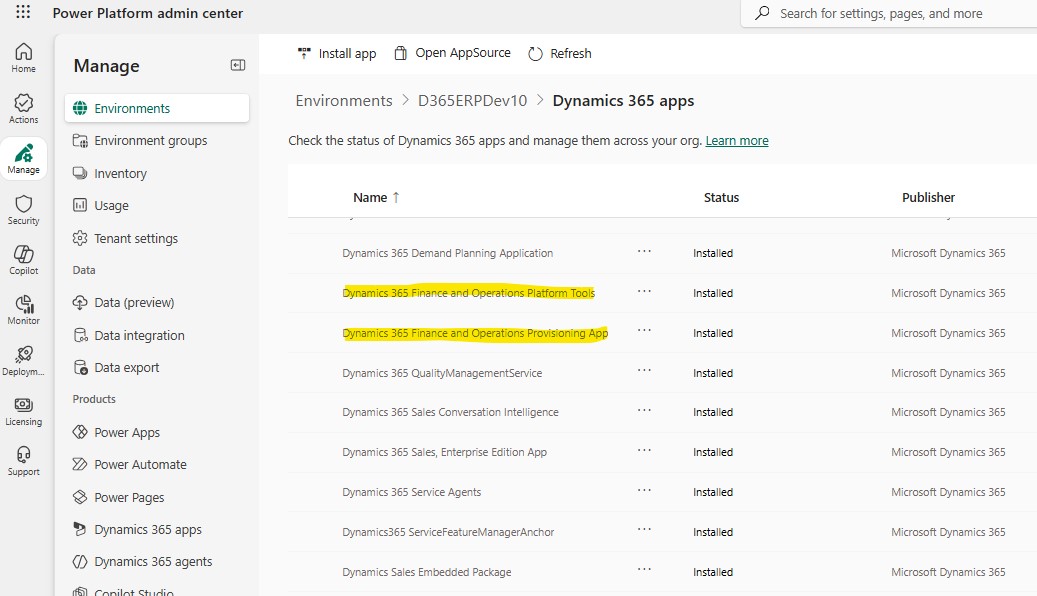Viewport: 1037px width, 596px height.
Task: Open the Learn more link
Action: [x=737, y=140]
